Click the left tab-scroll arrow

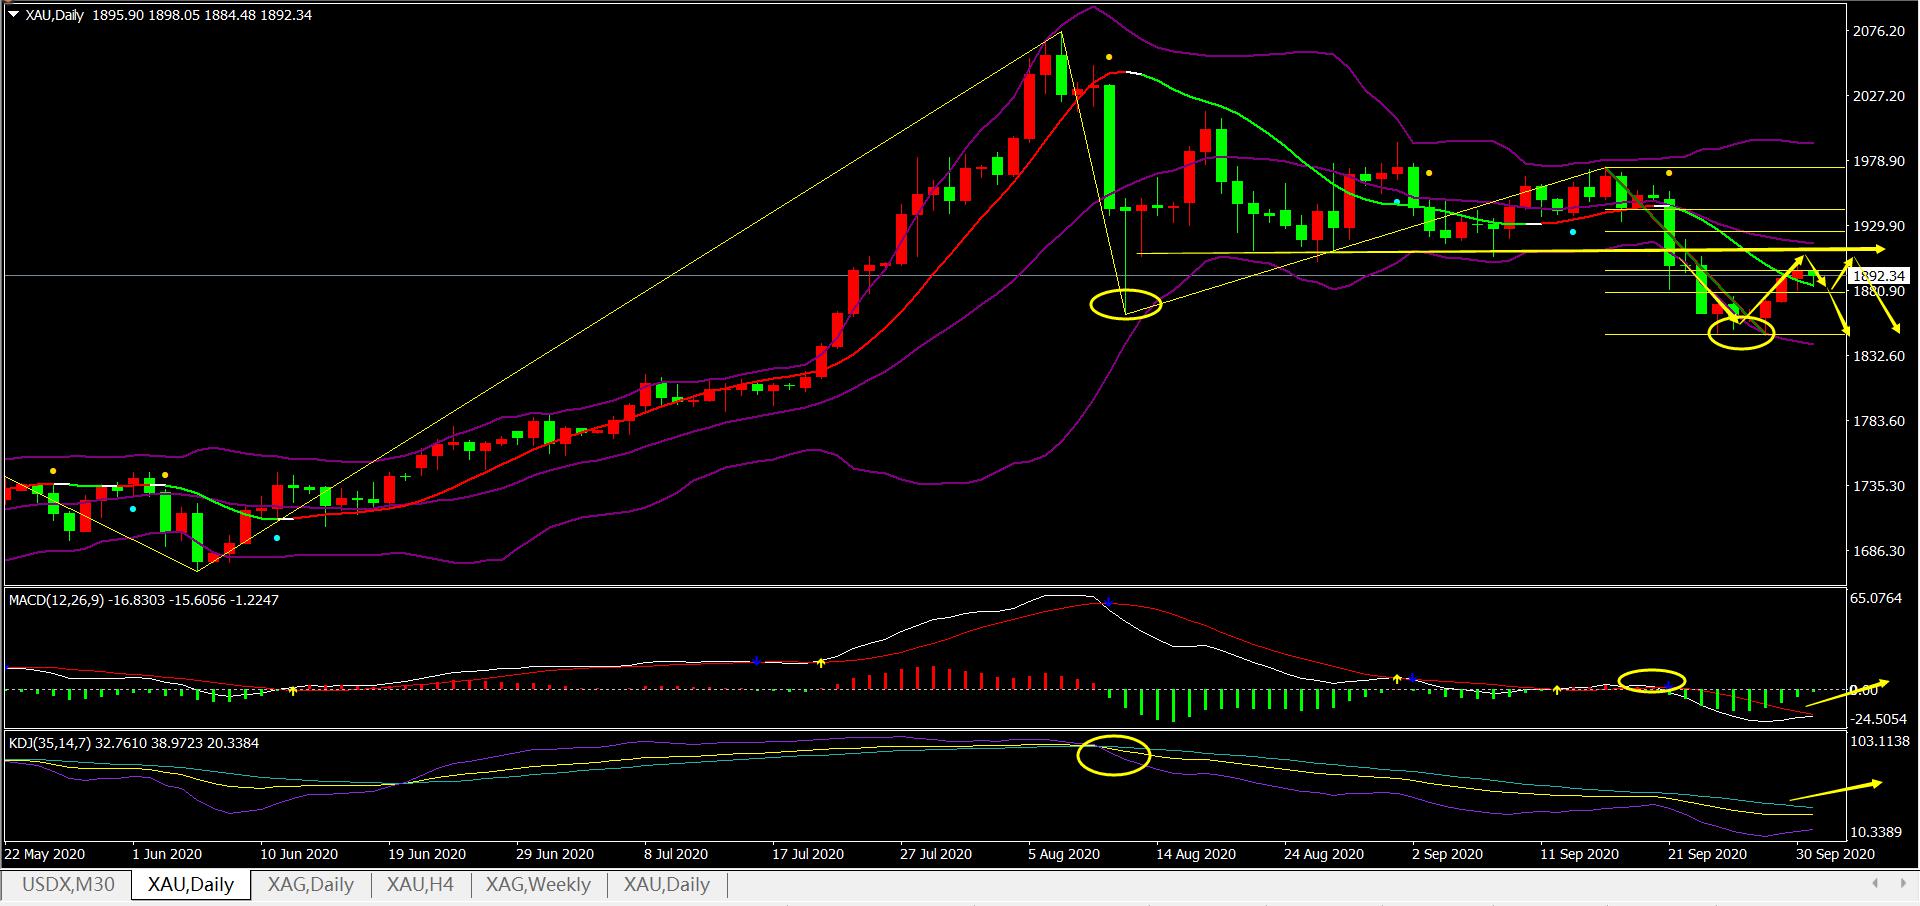(x=1875, y=884)
